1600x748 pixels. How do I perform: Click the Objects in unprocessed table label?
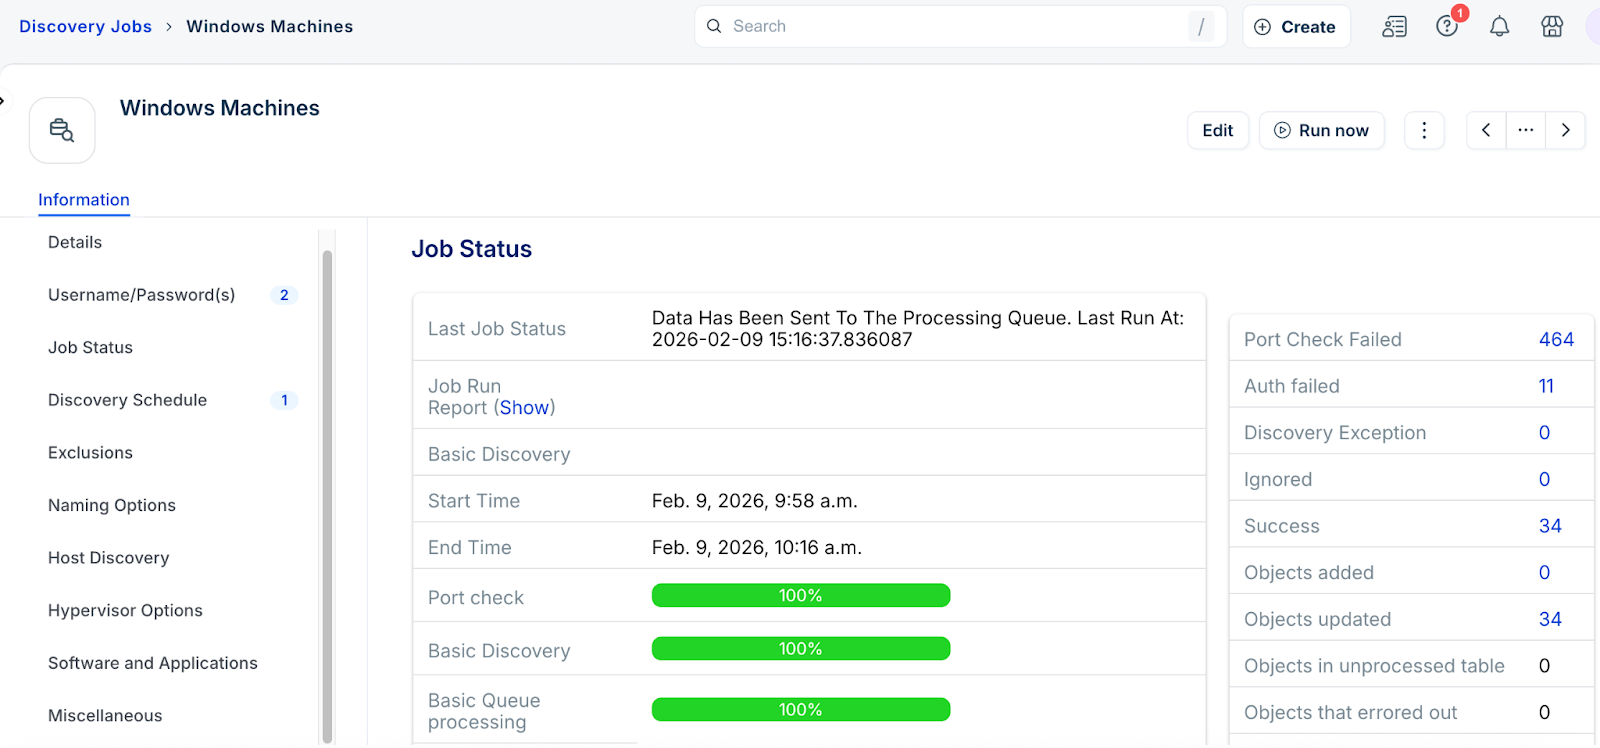1374,666
